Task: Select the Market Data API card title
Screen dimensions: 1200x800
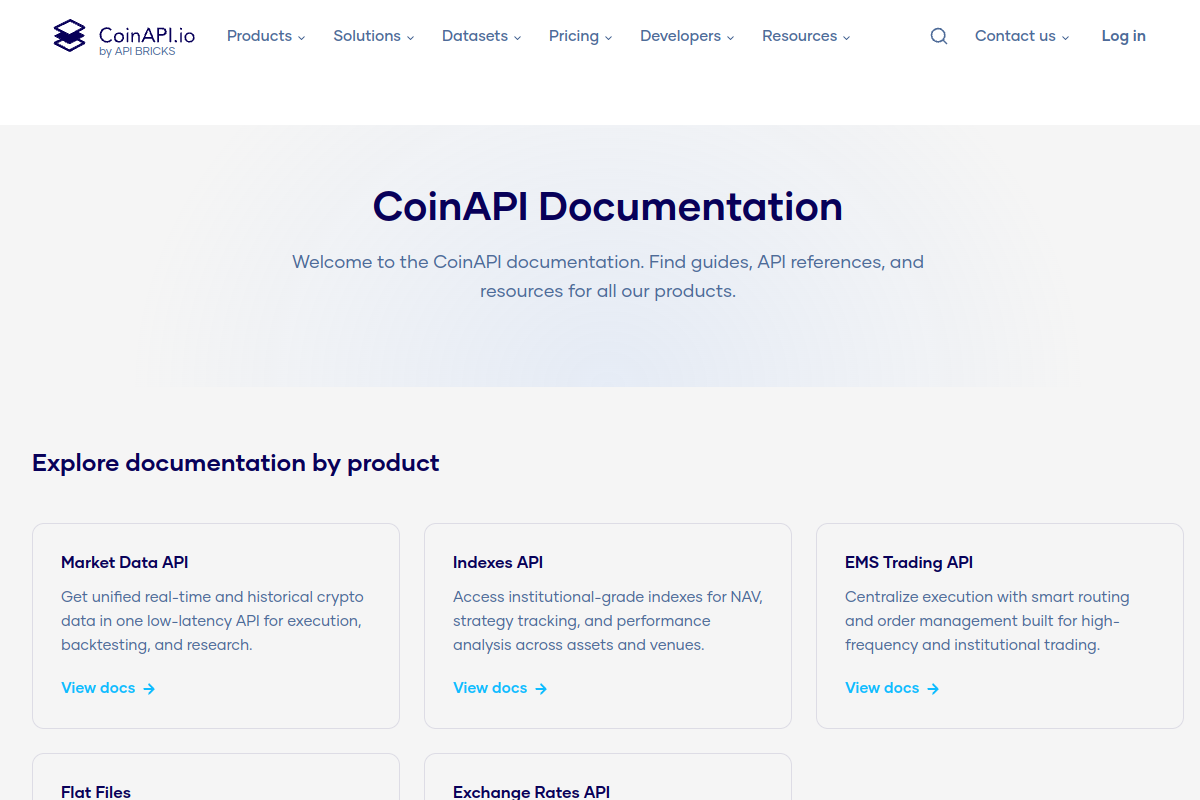Action: tap(125, 562)
